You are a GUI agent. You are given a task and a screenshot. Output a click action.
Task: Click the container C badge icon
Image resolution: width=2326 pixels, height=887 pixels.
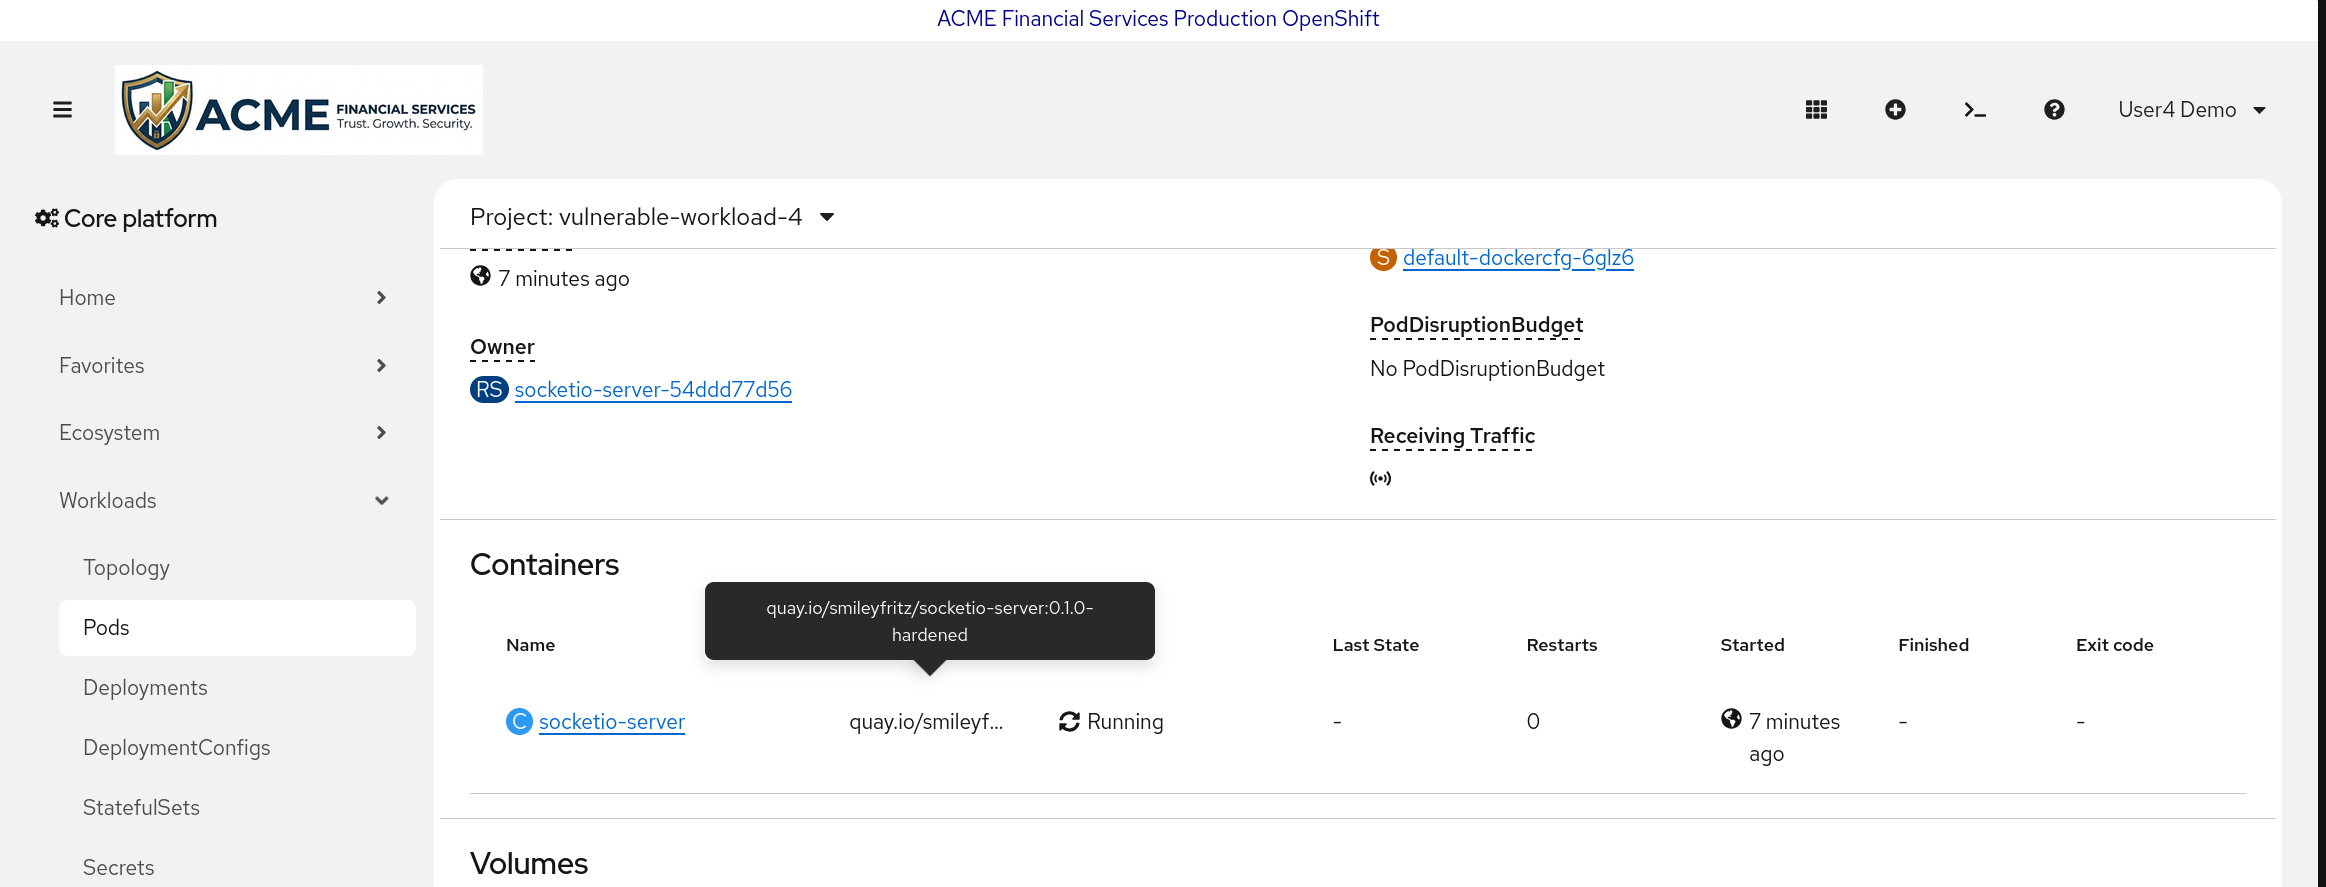[519, 721]
